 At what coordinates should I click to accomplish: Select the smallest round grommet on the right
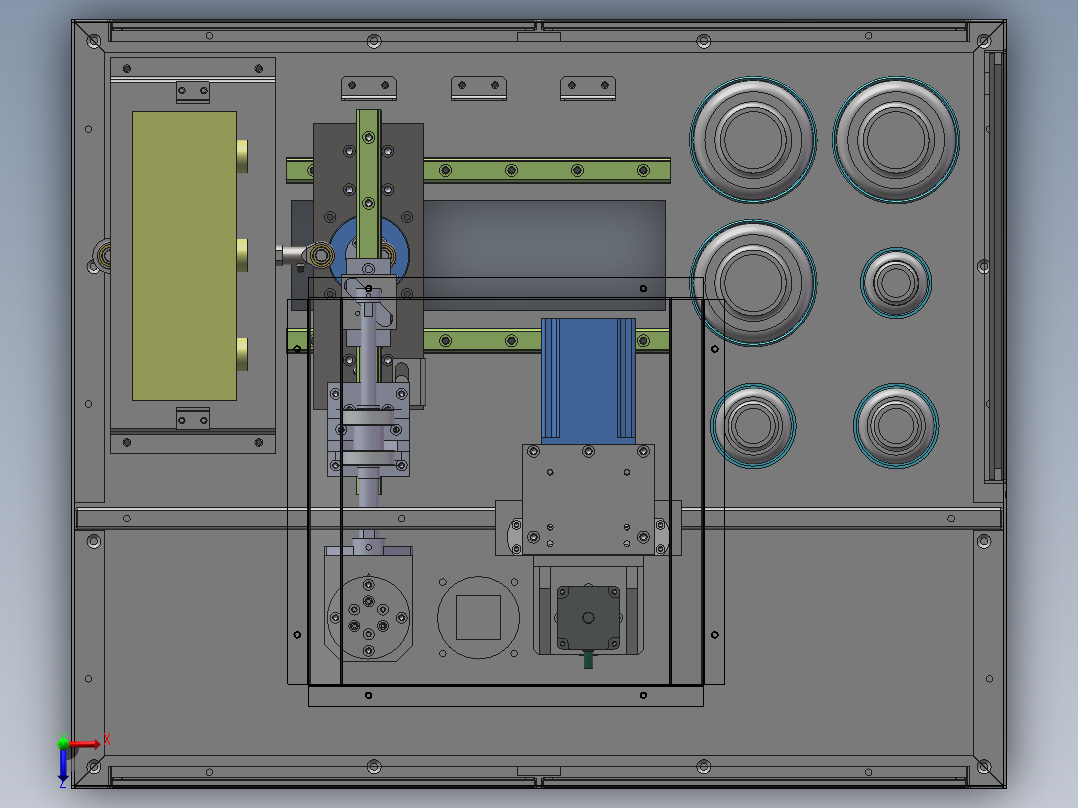pyautogui.click(x=896, y=283)
